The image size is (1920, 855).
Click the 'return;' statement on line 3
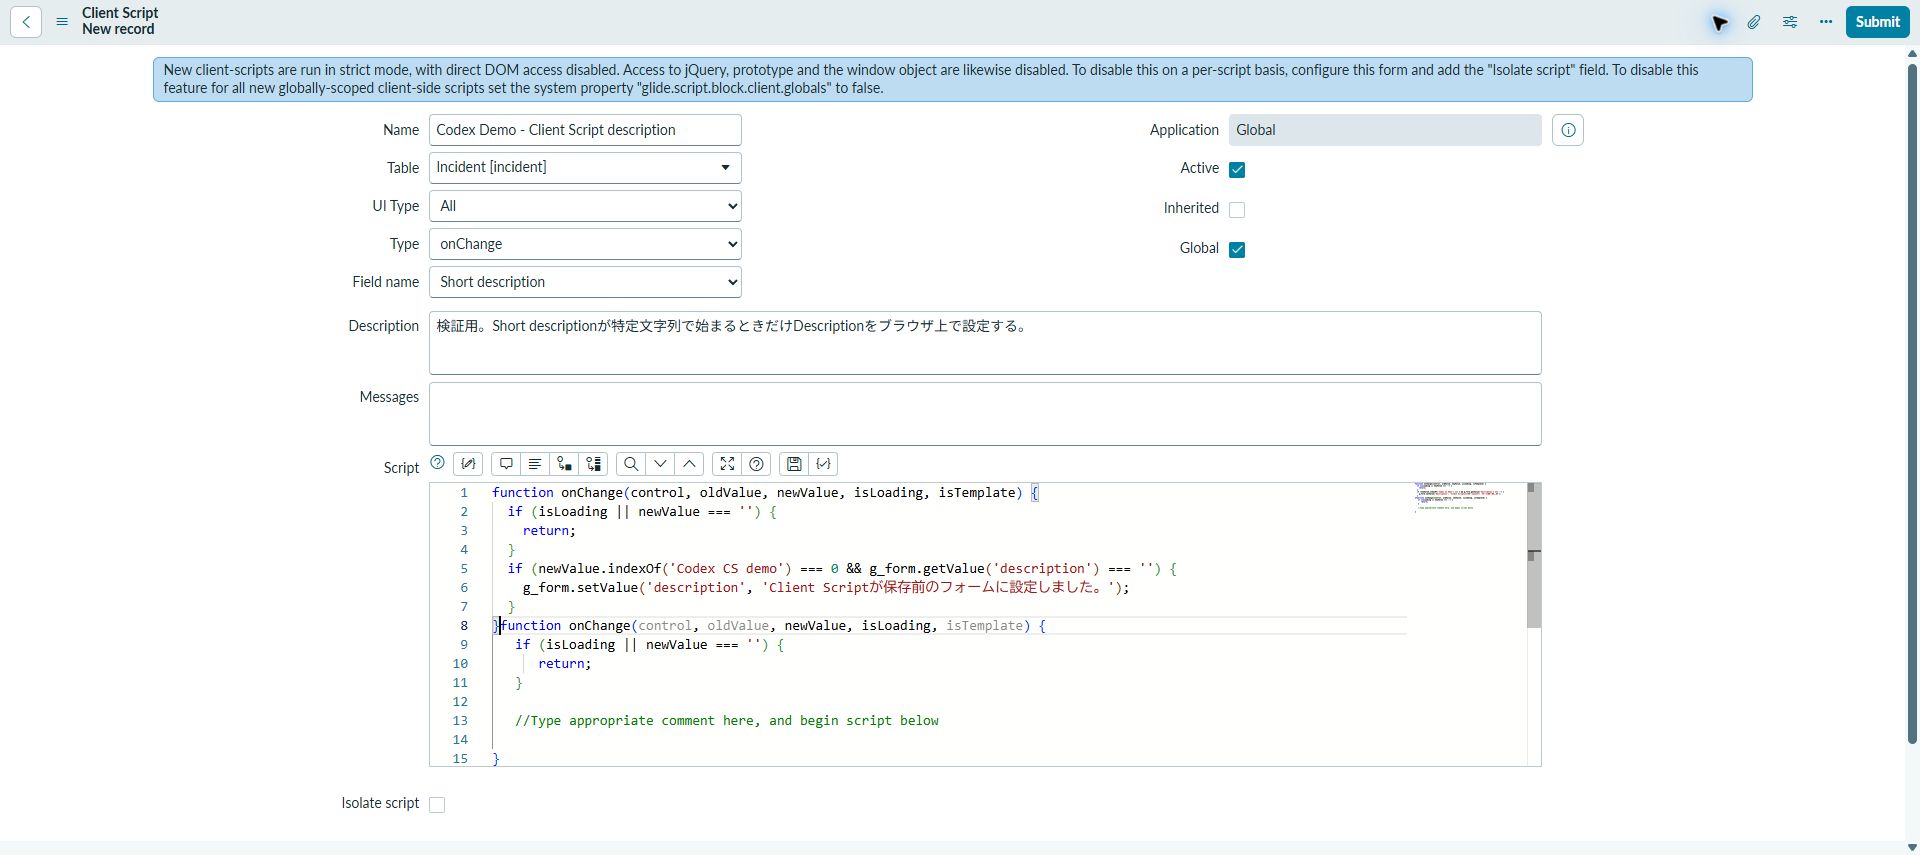pyautogui.click(x=549, y=531)
